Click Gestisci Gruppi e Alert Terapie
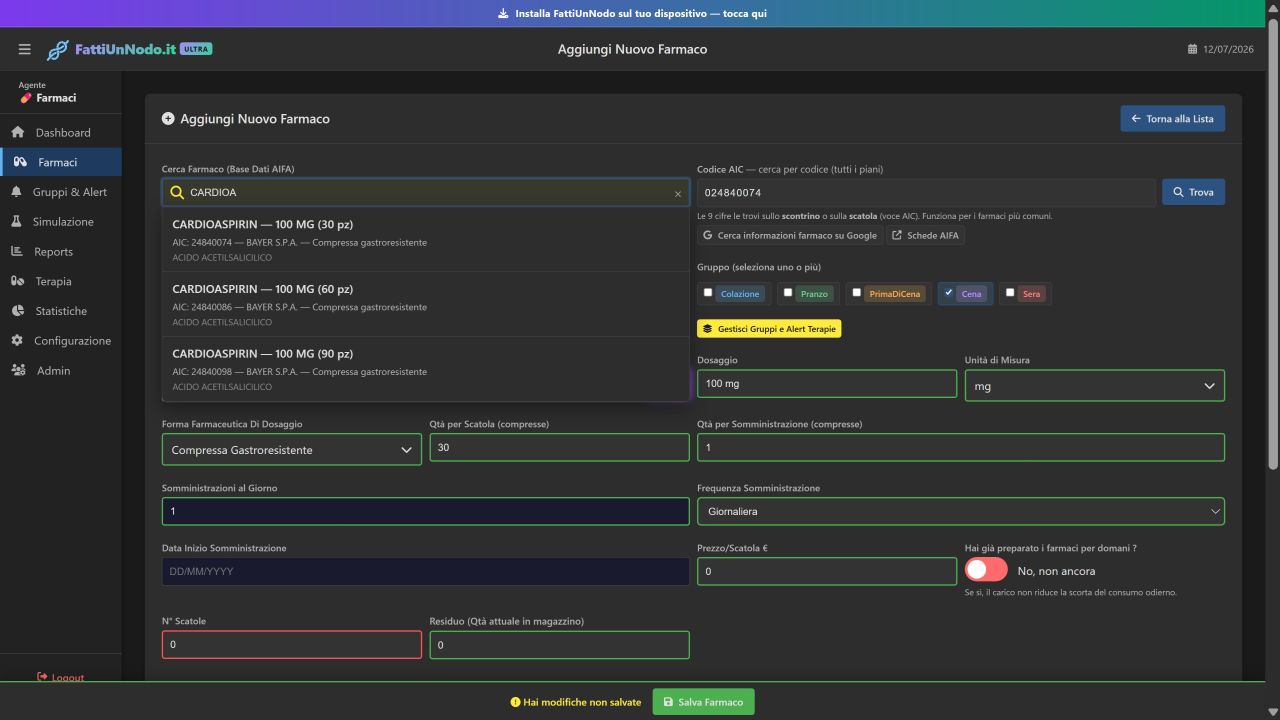This screenshot has width=1280, height=720. click(x=769, y=328)
